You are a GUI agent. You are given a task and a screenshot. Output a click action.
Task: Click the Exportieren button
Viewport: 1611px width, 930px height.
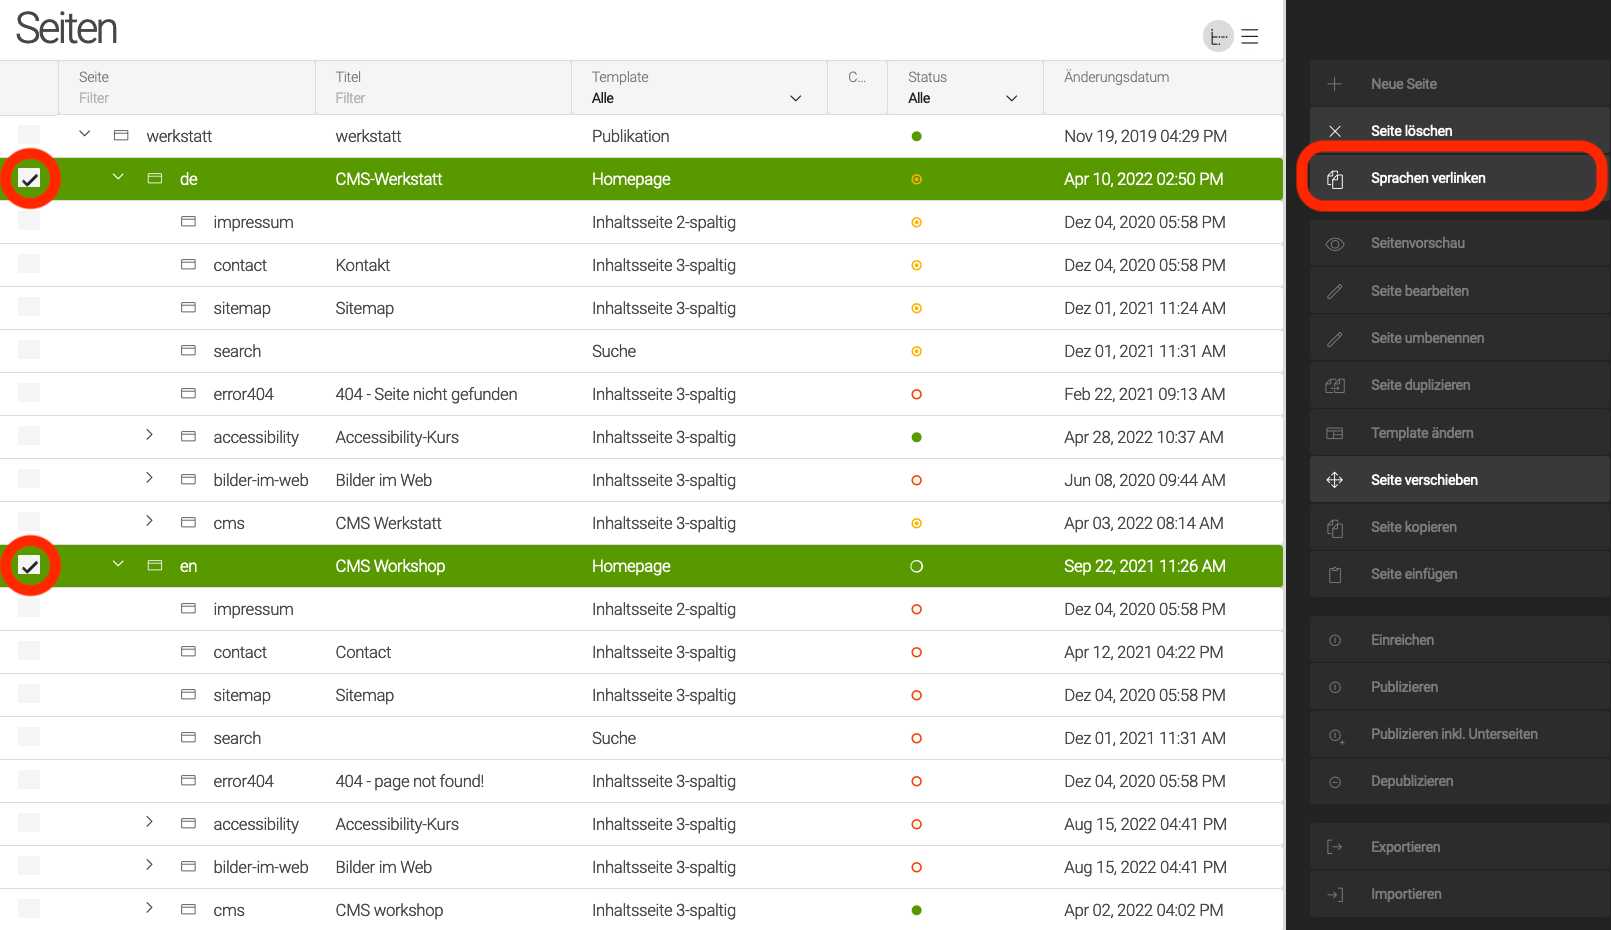(x=1405, y=847)
